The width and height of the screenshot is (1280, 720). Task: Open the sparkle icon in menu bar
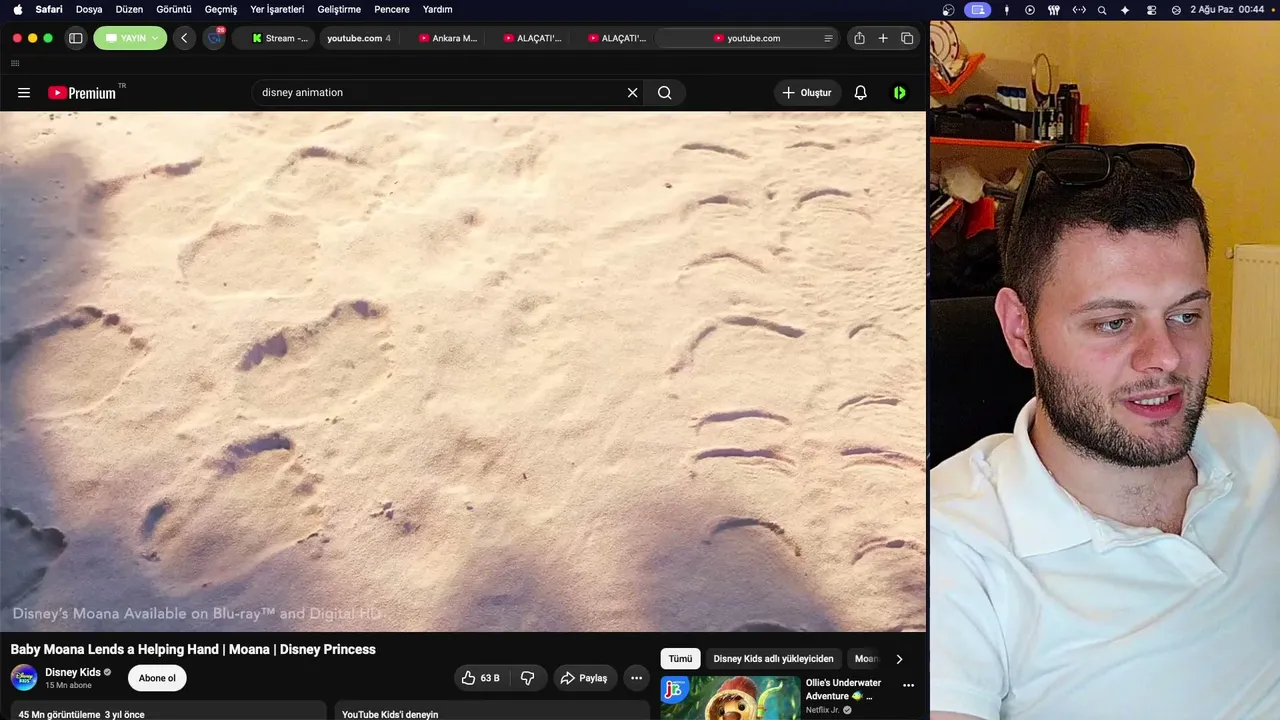tap(1125, 10)
